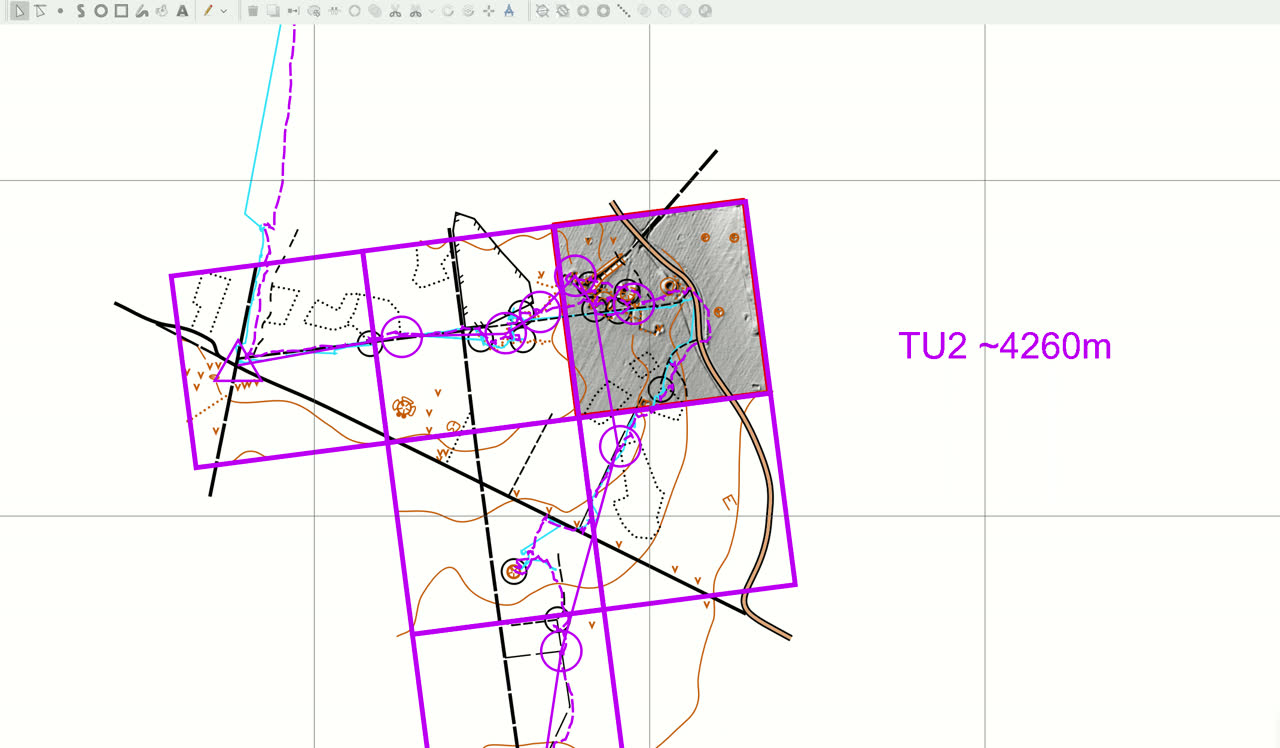
Task: Toggle the Paint on template pencil
Action: [208, 11]
